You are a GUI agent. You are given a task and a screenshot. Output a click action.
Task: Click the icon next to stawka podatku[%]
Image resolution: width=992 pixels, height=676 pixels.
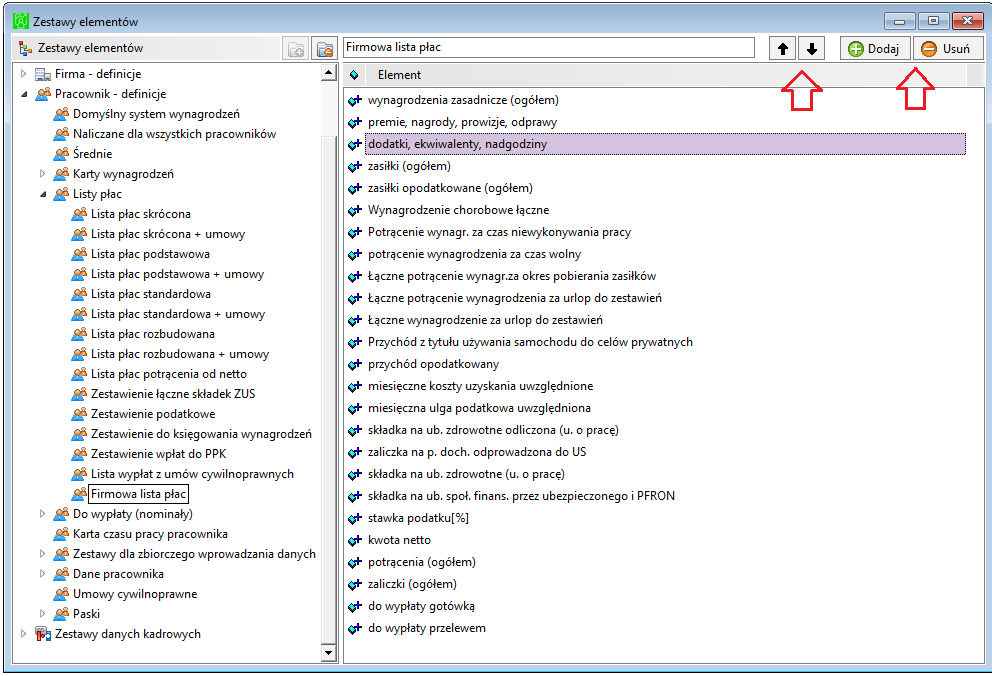(x=355, y=519)
